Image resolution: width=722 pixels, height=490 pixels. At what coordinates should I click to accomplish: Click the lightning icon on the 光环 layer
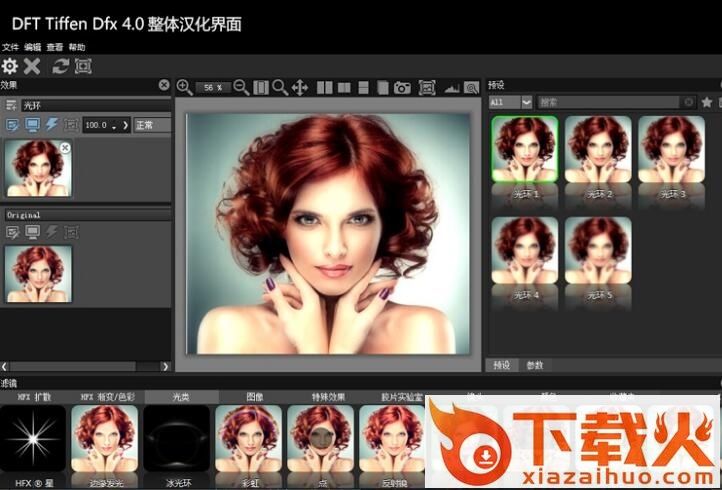[x=52, y=124]
